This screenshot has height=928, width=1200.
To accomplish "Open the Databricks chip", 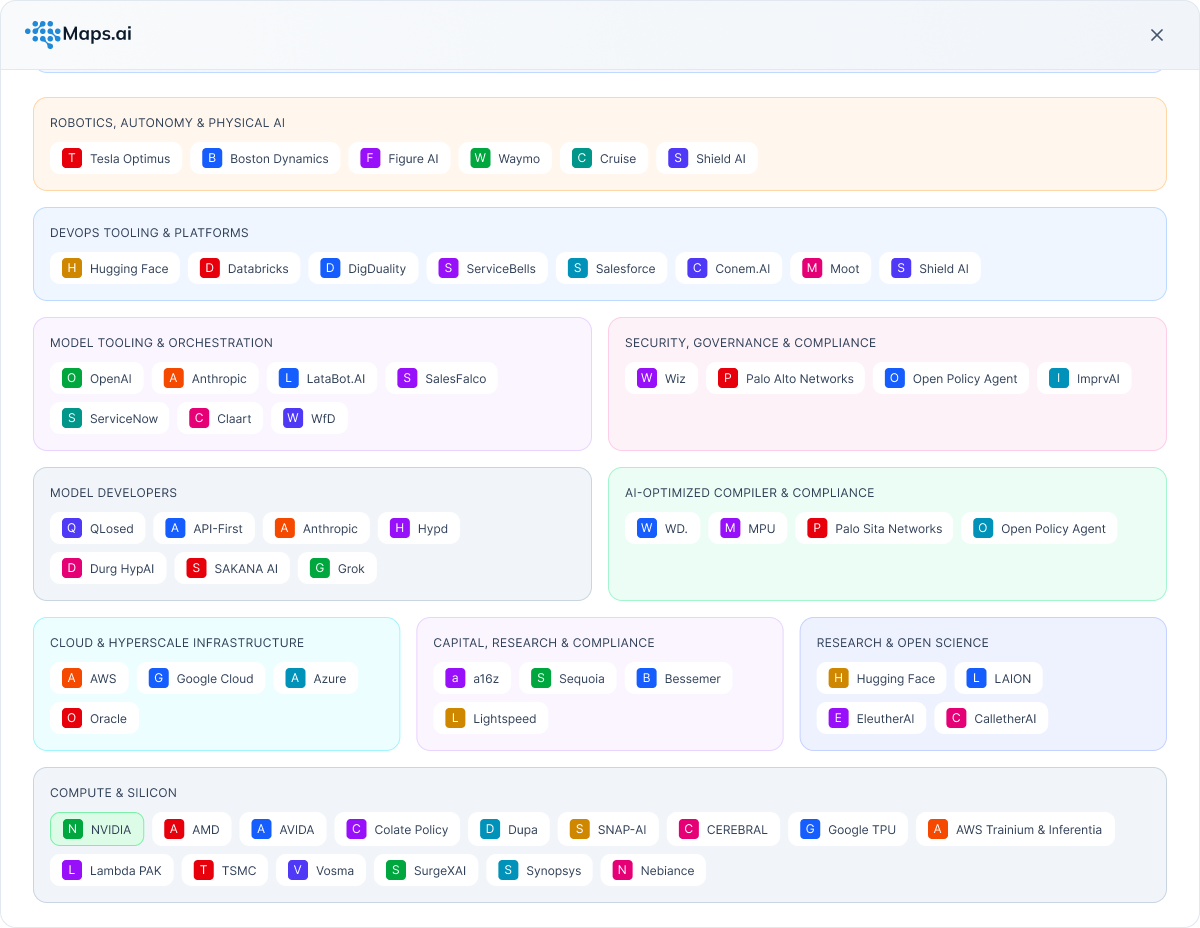I will coord(244,268).
